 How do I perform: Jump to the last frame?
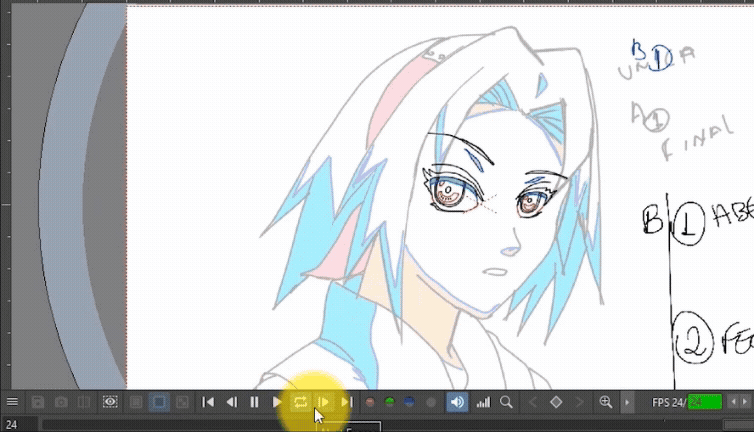coord(347,402)
